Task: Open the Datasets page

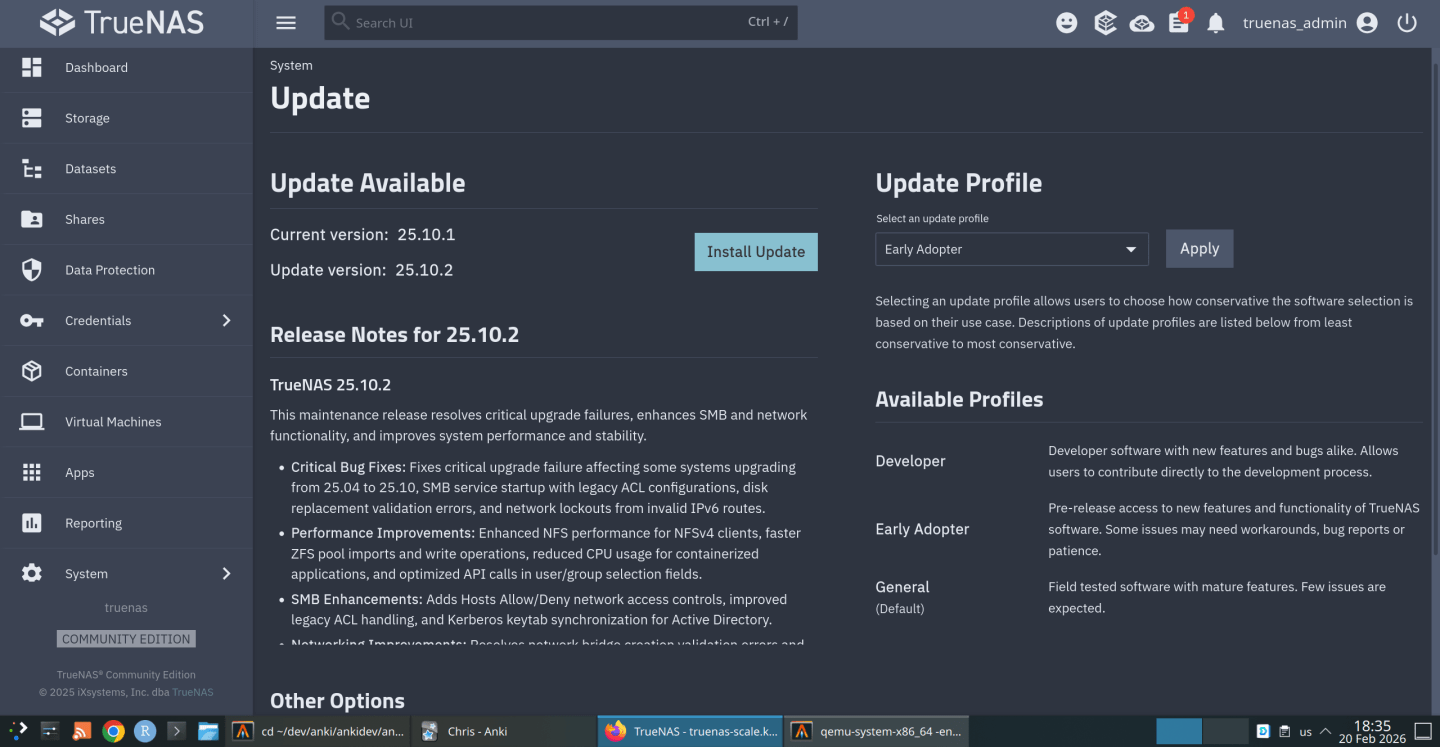Action: point(90,168)
